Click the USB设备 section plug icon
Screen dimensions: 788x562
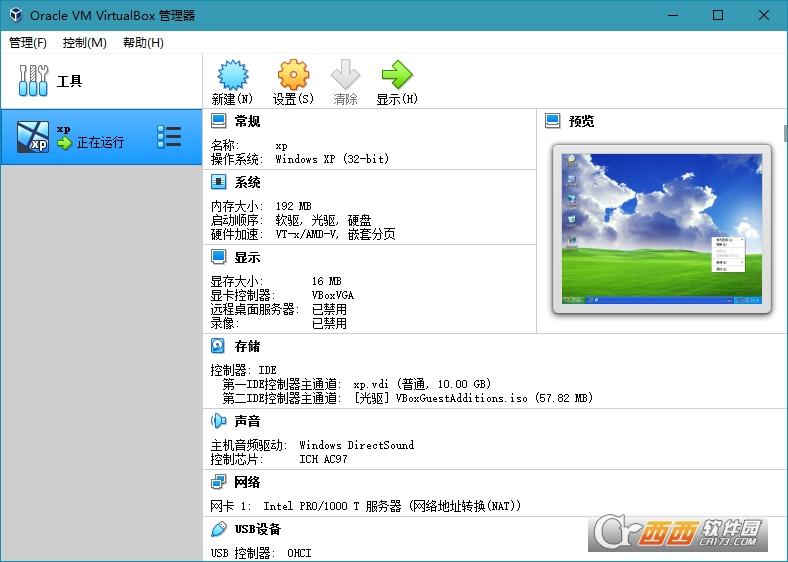pyautogui.click(x=218, y=529)
